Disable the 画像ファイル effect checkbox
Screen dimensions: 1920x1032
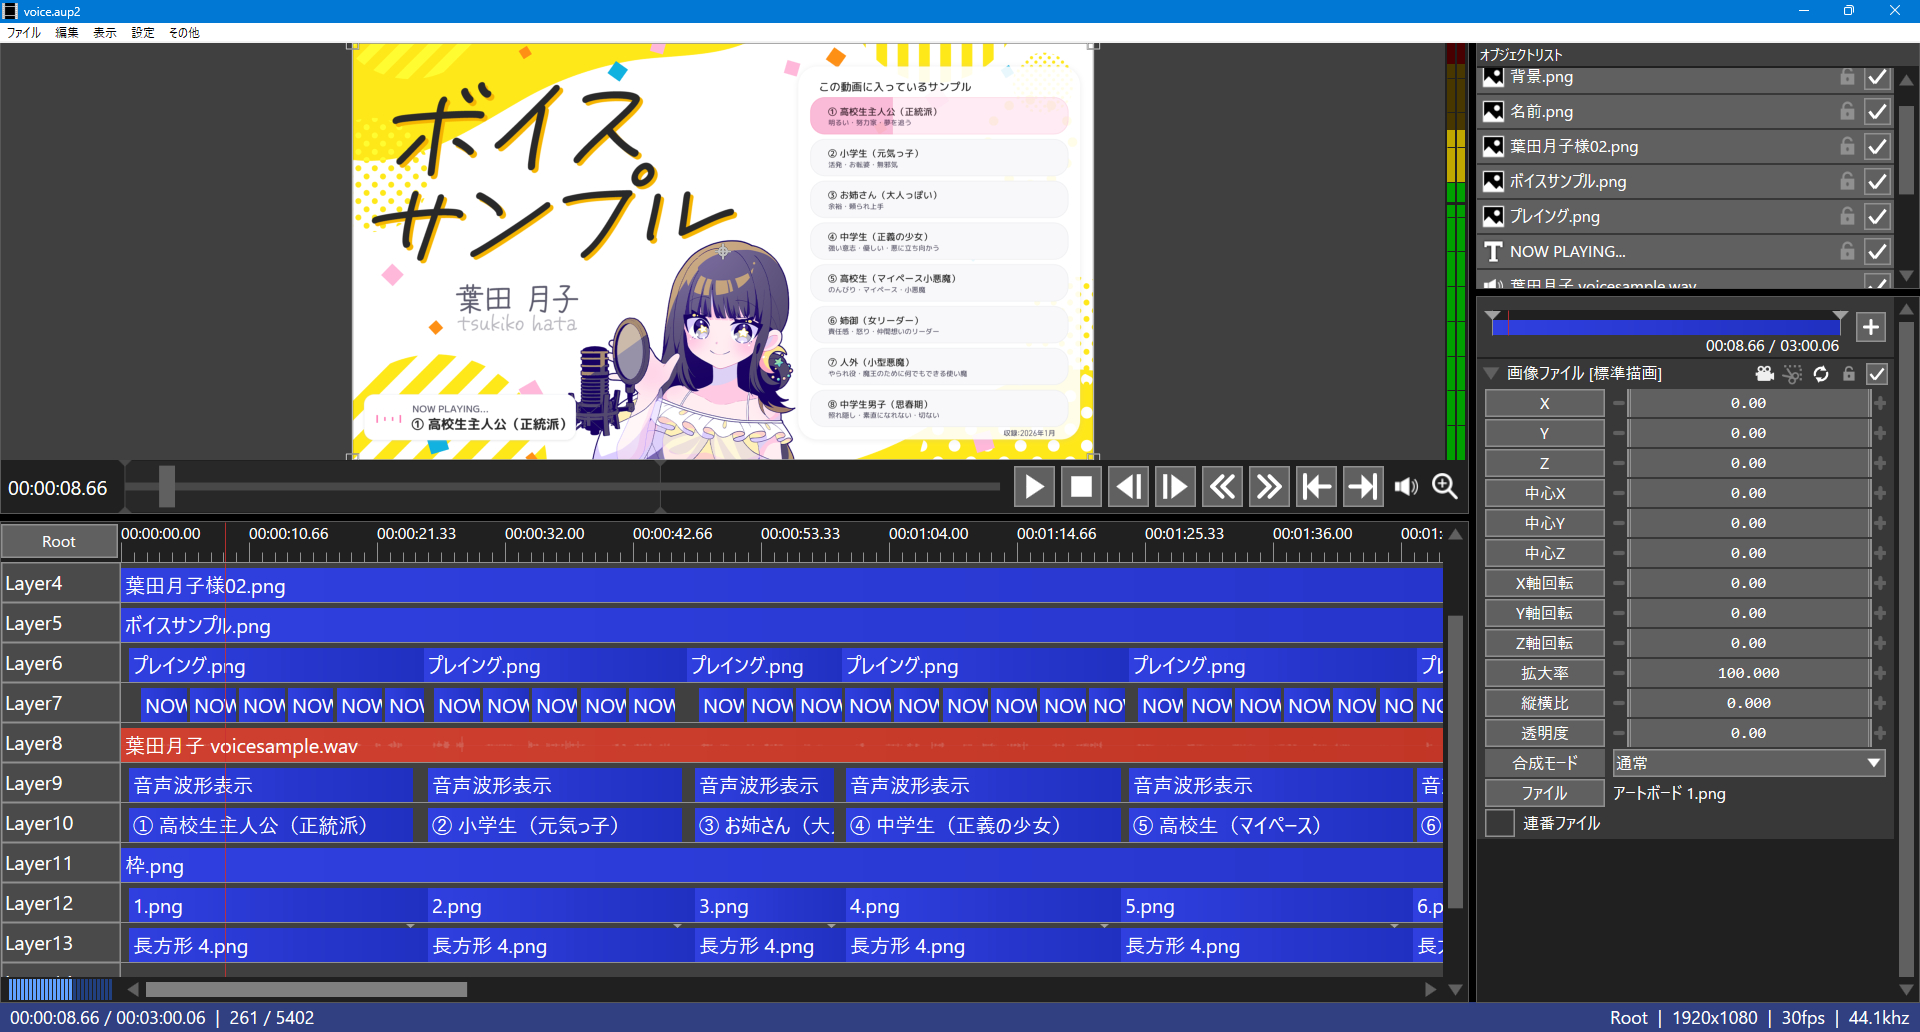pos(1878,373)
